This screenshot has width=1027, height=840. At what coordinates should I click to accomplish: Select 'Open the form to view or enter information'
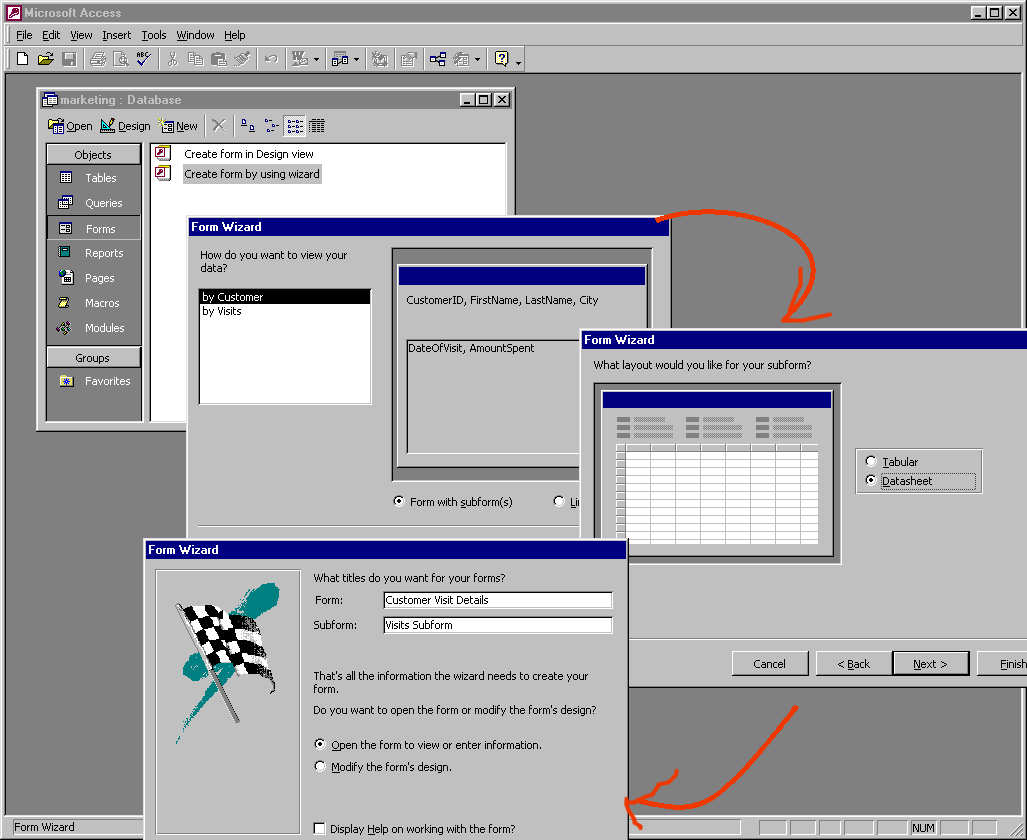pos(320,744)
